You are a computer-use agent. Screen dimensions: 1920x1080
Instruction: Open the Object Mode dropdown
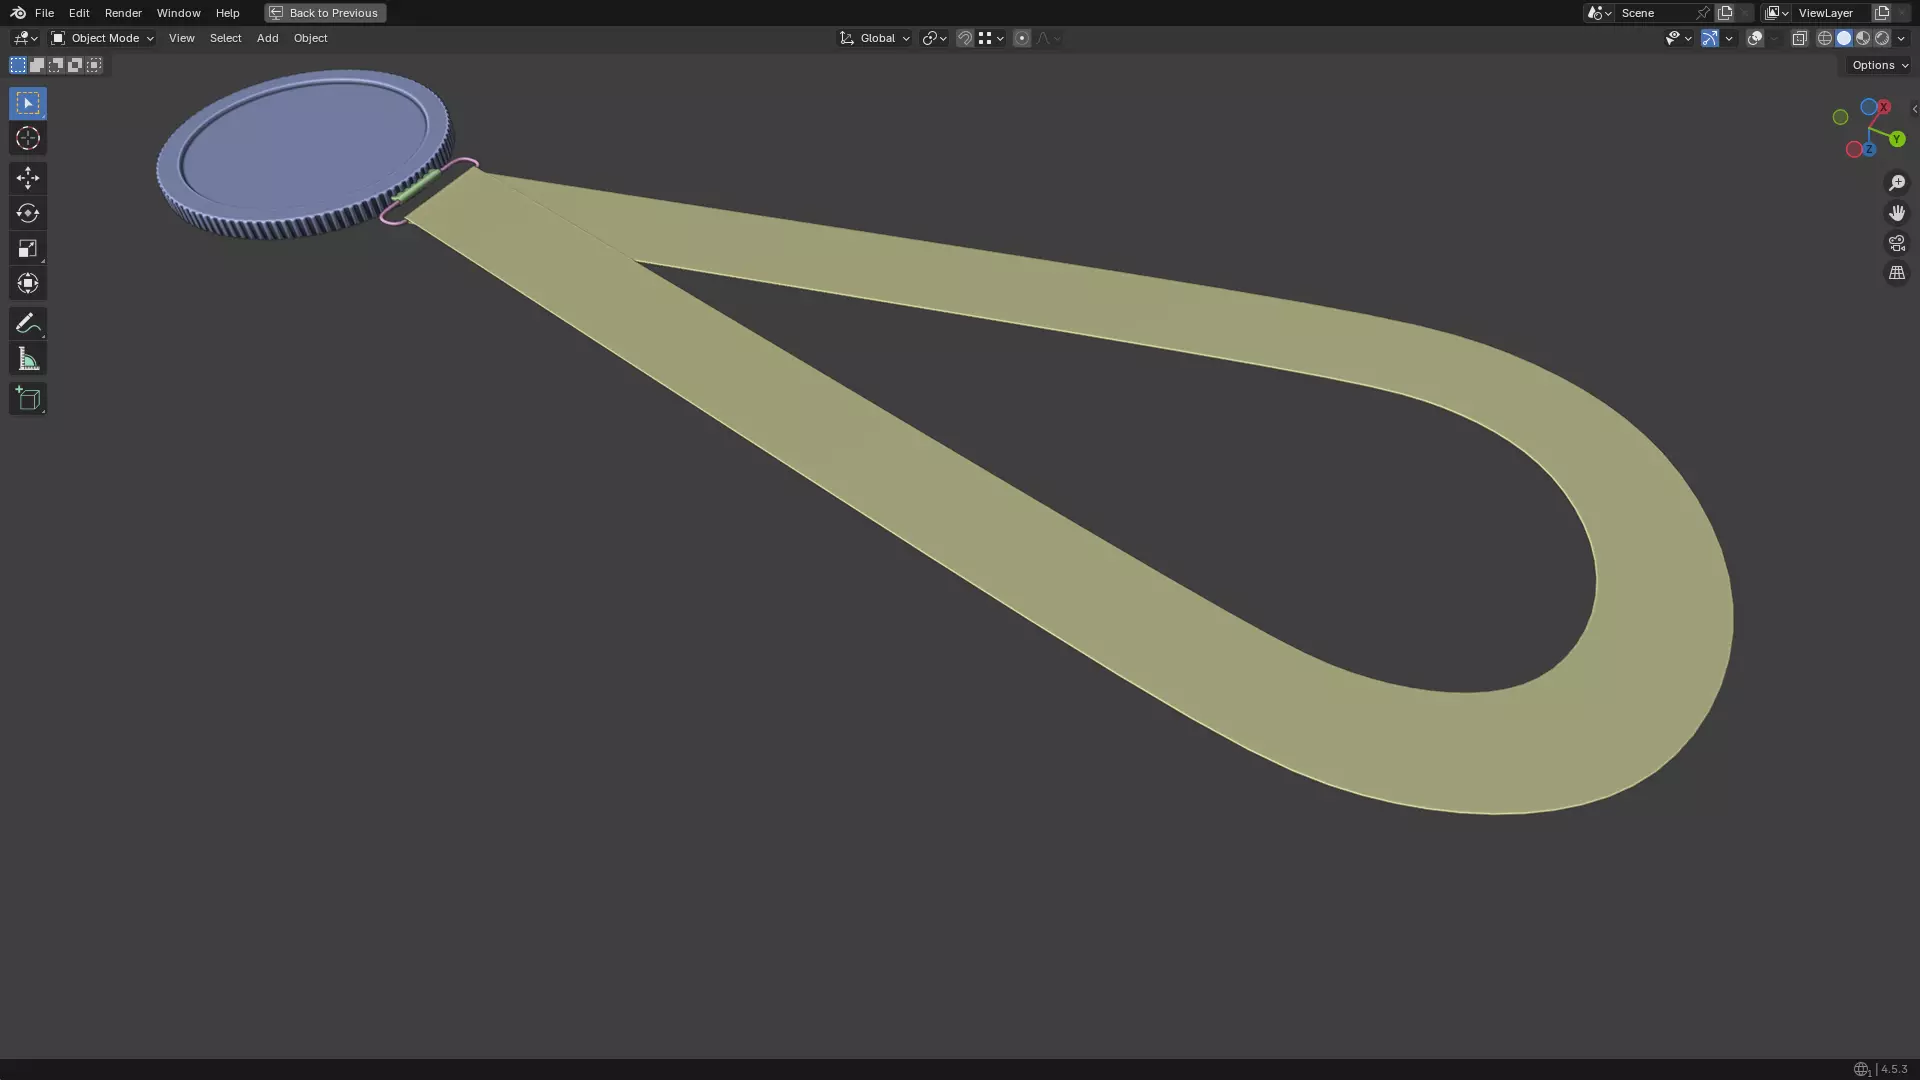tap(102, 38)
